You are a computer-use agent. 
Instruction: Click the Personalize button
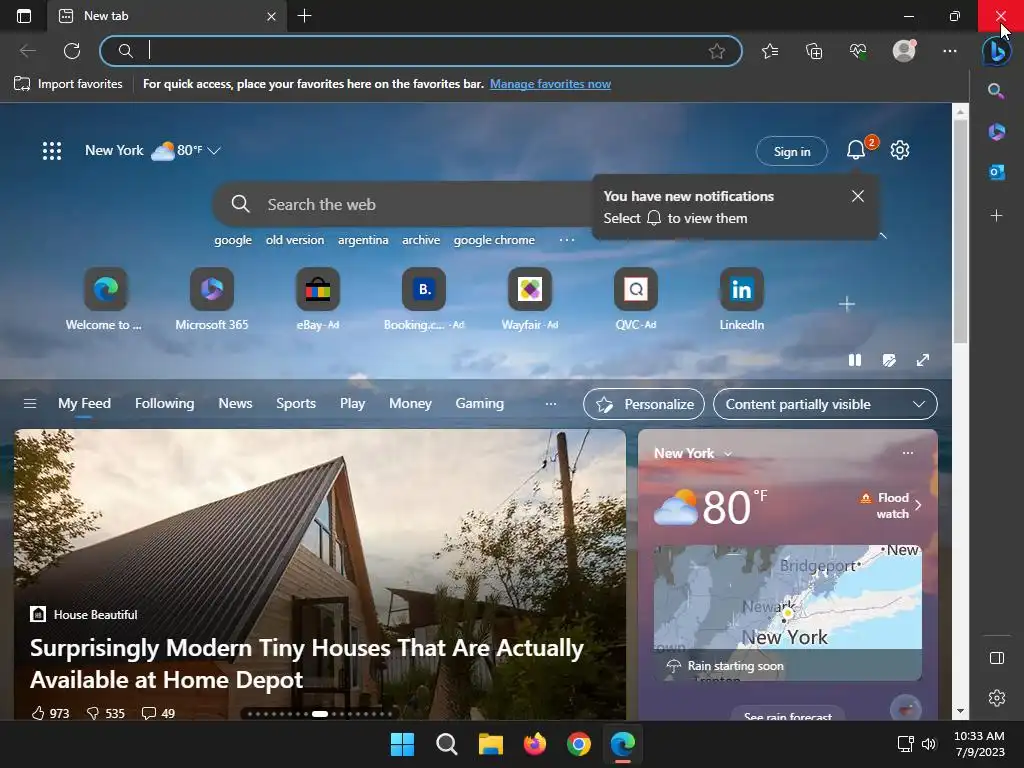tap(644, 404)
